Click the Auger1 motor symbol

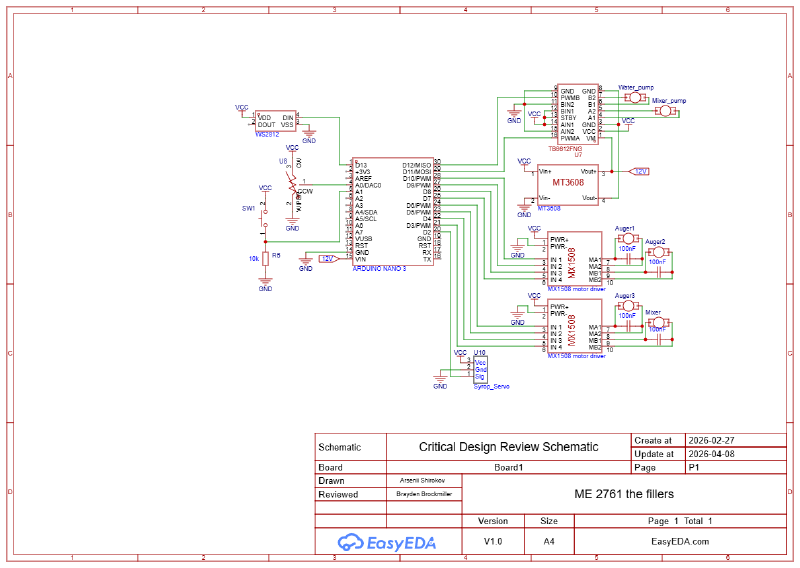pyautogui.click(x=628, y=238)
